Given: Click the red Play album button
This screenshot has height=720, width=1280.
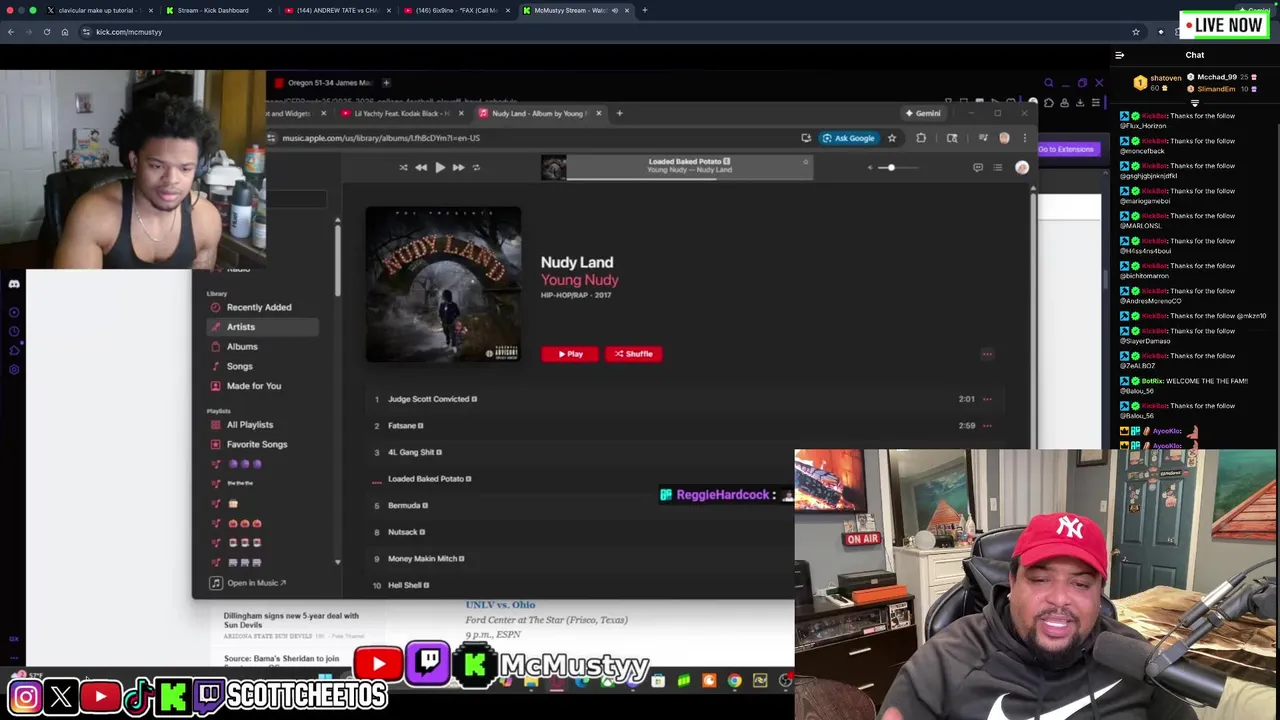Looking at the screenshot, I should (570, 353).
